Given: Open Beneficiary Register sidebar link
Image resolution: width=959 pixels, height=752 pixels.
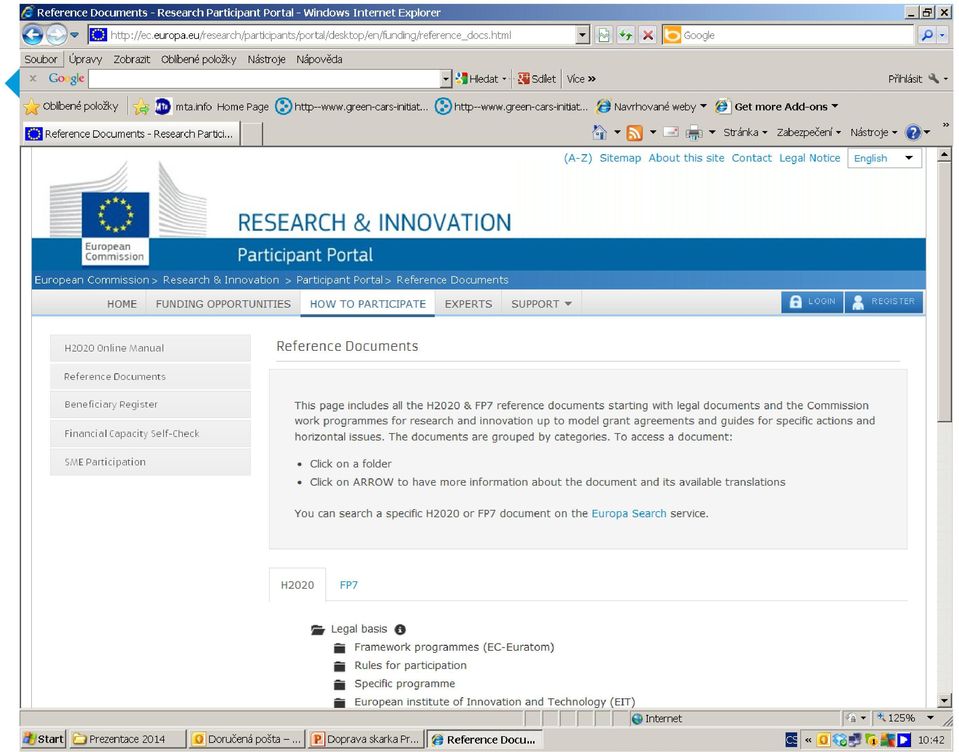Looking at the screenshot, I should [150, 405].
